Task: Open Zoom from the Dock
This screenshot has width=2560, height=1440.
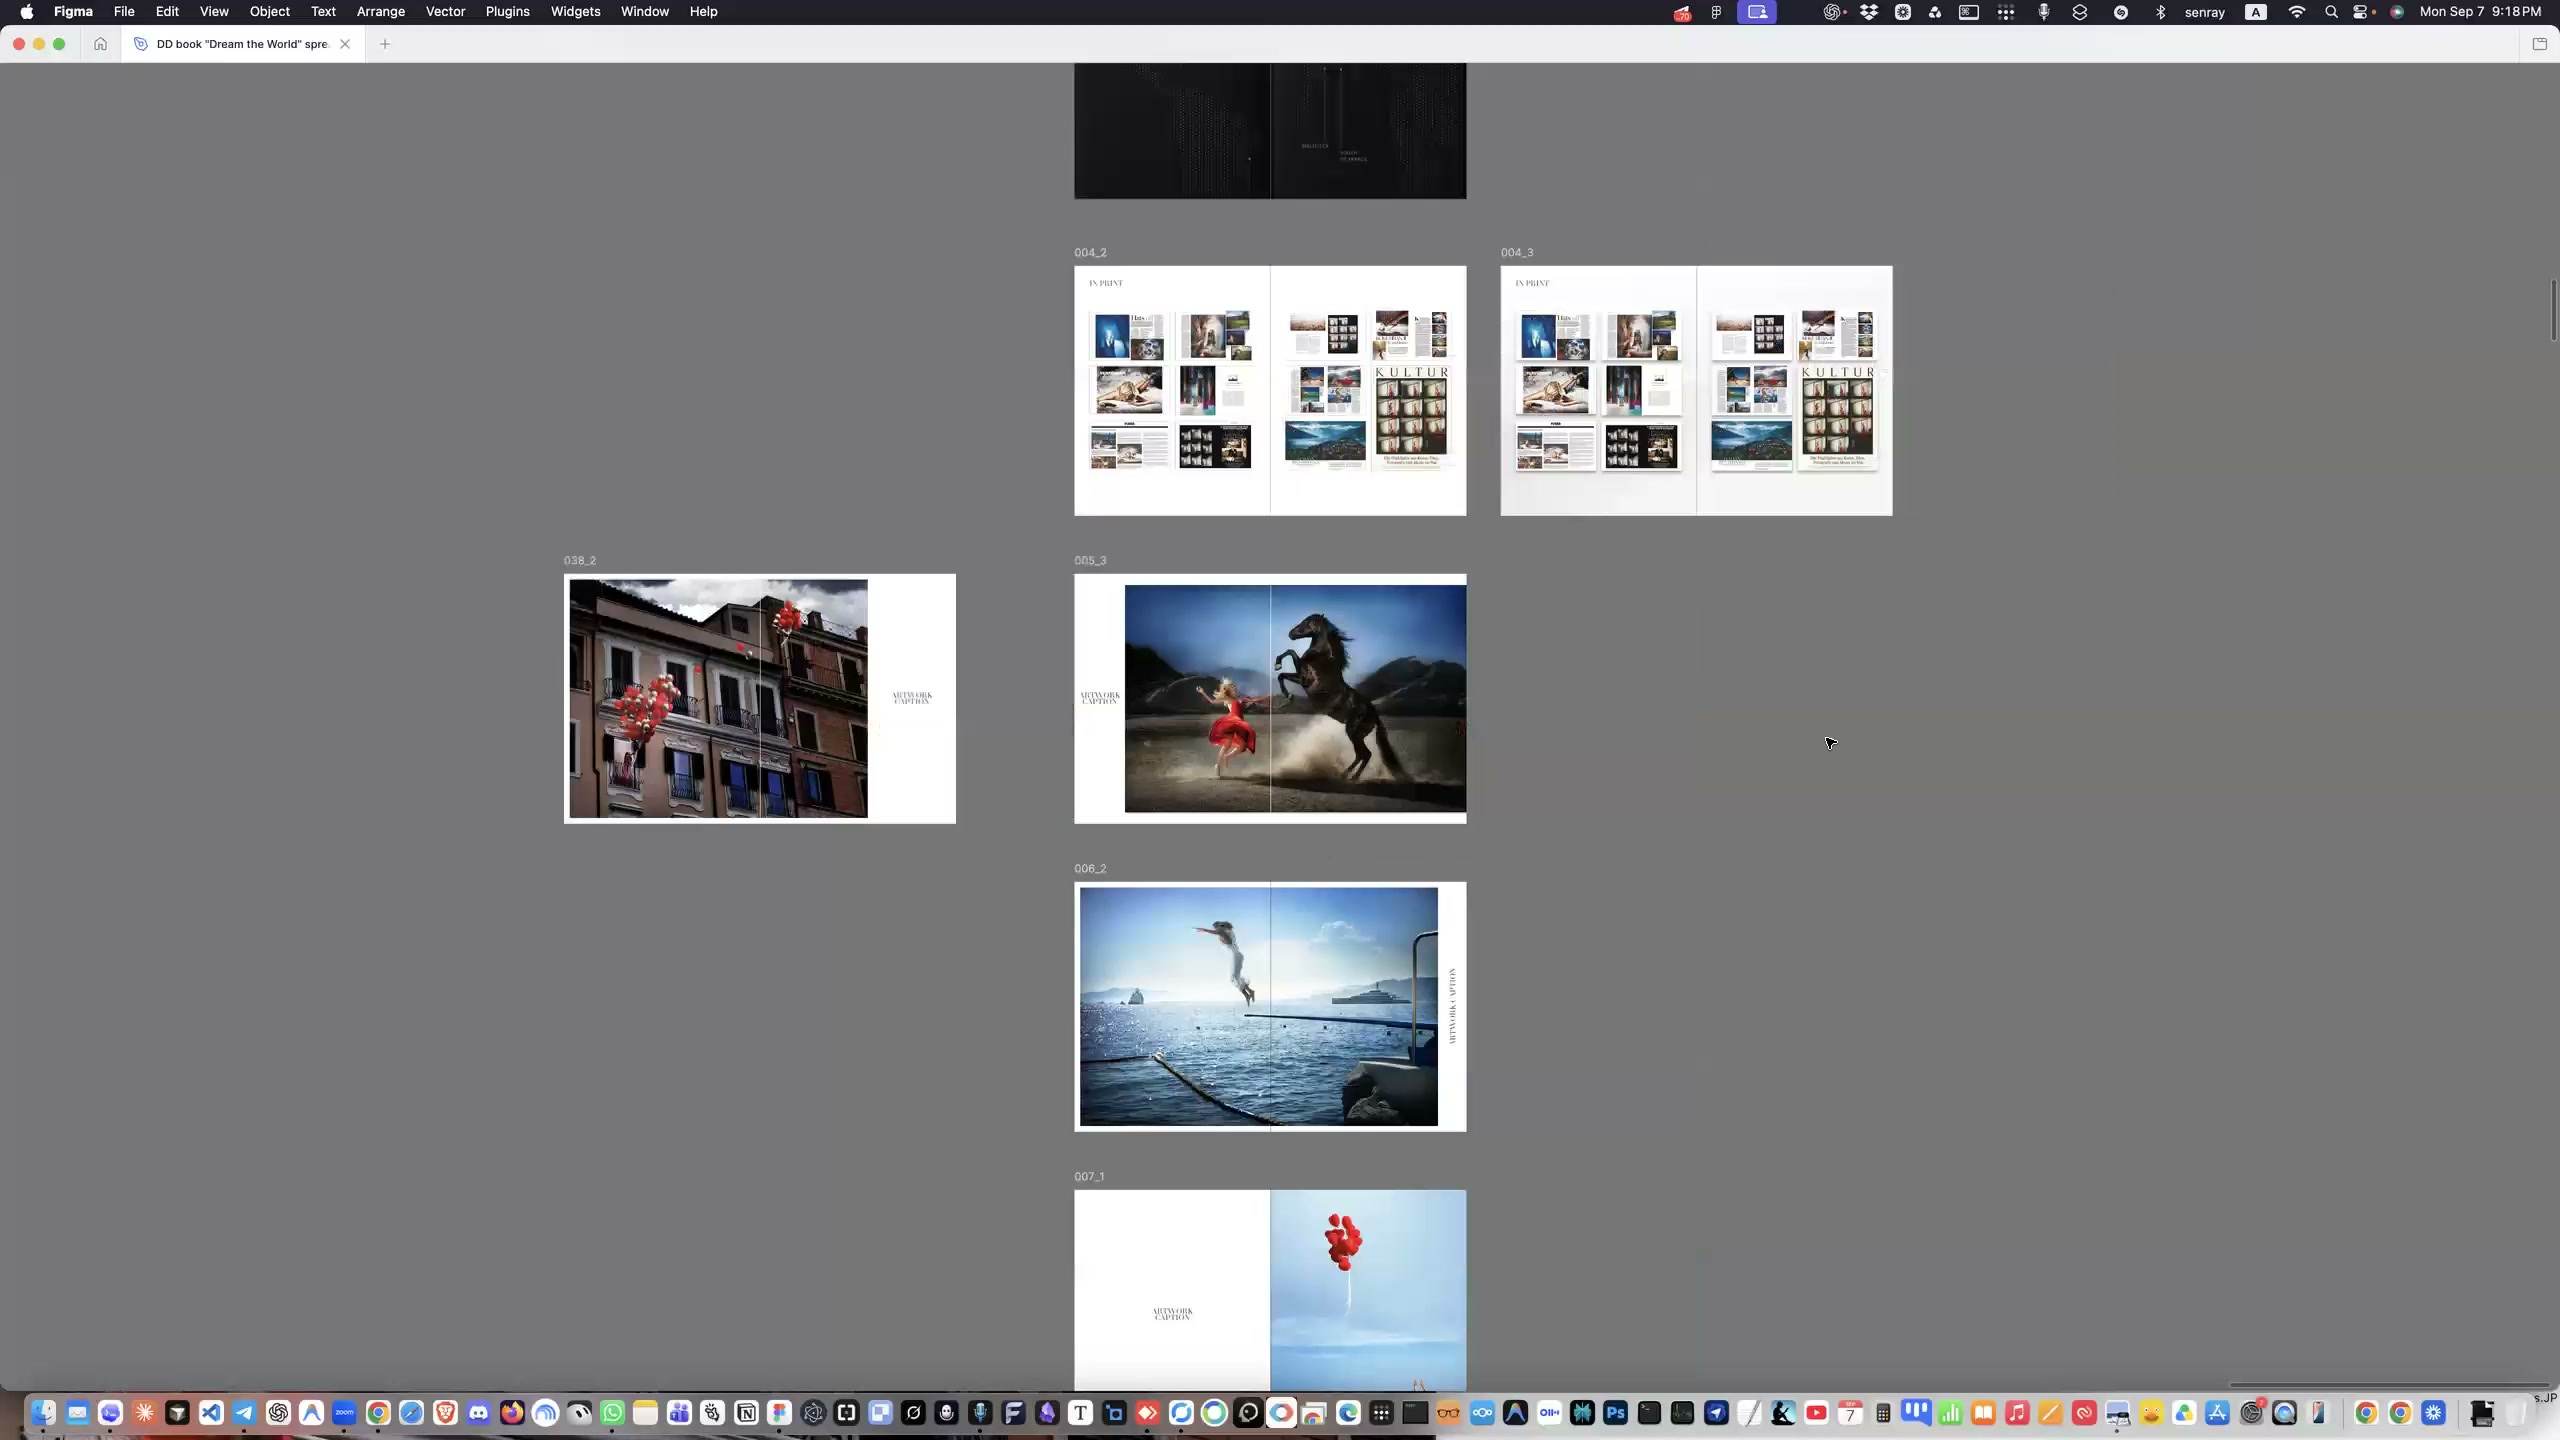Action: pos(344,1413)
